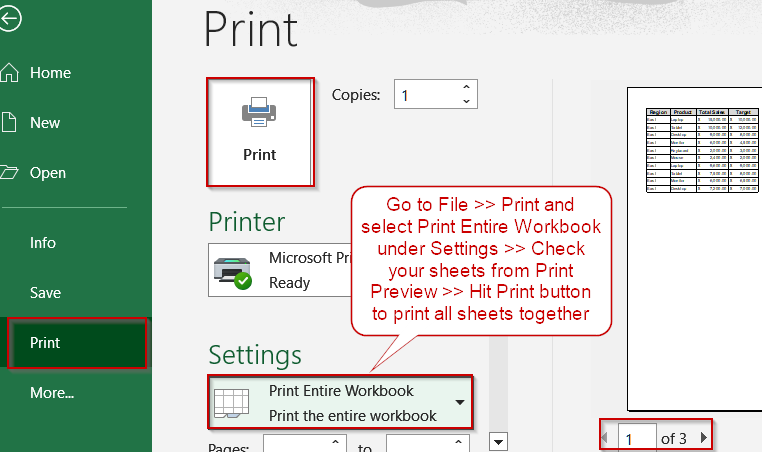Increment the Pages from value

click(335, 442)
